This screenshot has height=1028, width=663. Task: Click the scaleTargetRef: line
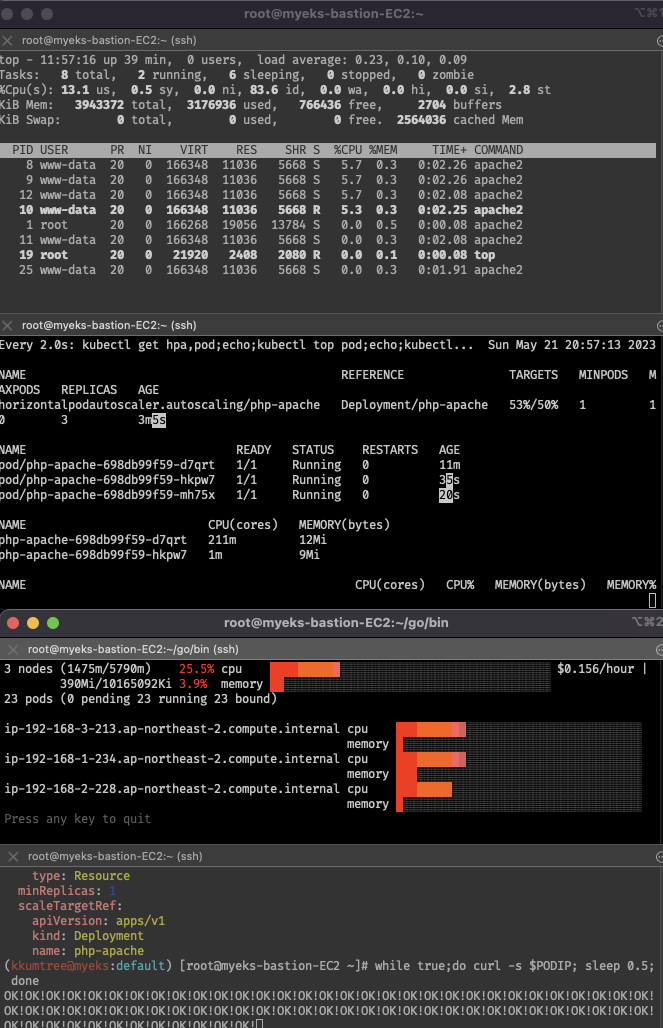coord(70,906)
